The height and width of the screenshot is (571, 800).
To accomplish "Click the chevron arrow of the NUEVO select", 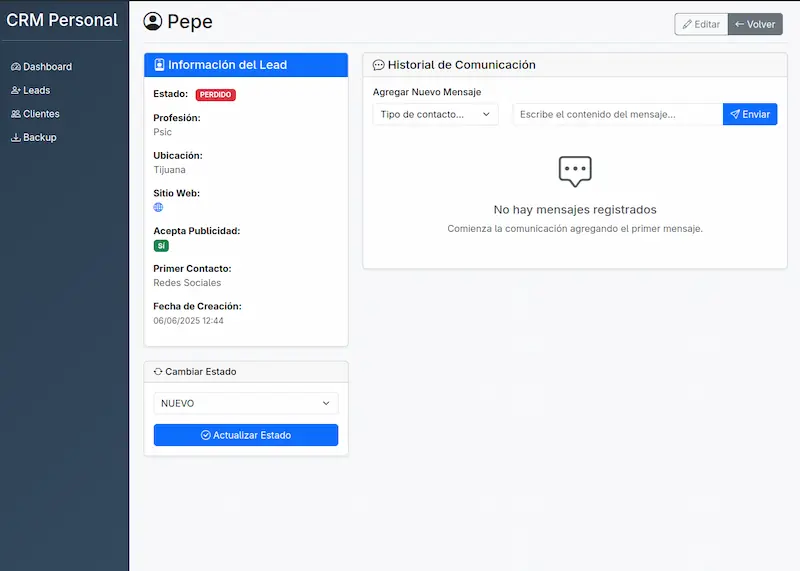I will [326, 403].
